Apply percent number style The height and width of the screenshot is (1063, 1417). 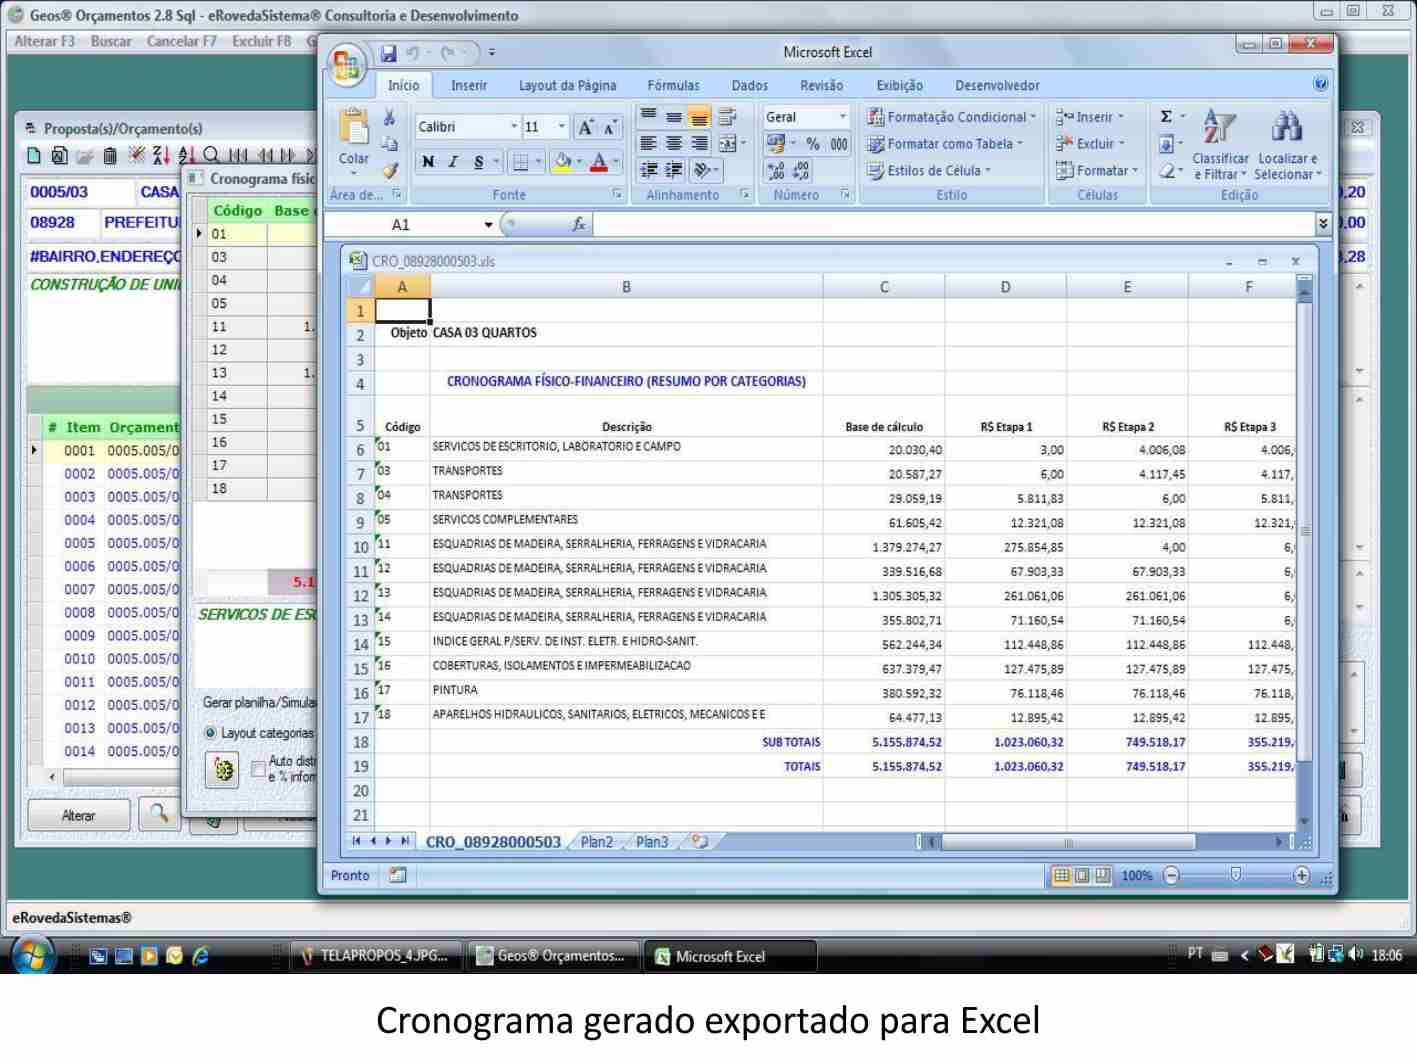click(813, 145)
